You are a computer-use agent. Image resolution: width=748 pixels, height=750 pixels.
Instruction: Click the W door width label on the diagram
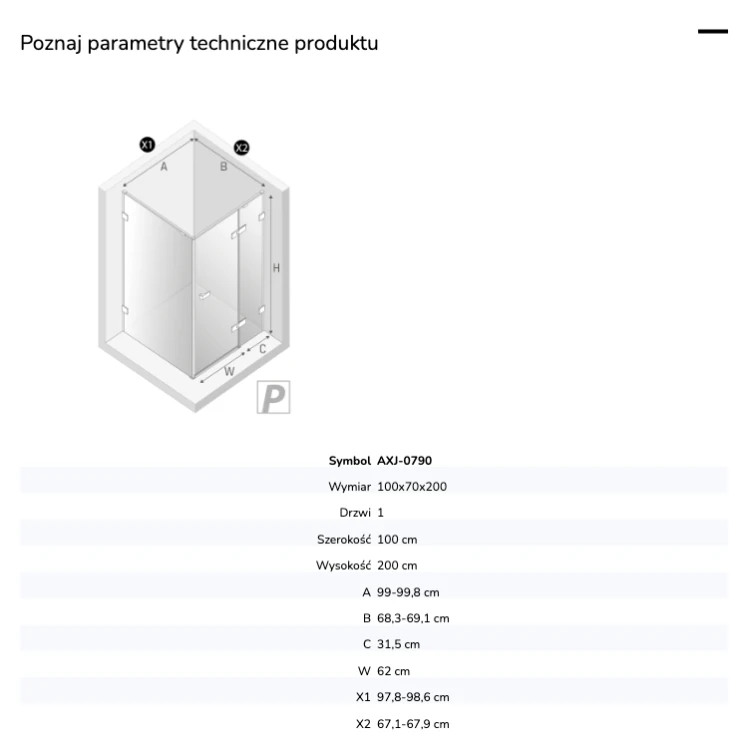click(229, 371)
